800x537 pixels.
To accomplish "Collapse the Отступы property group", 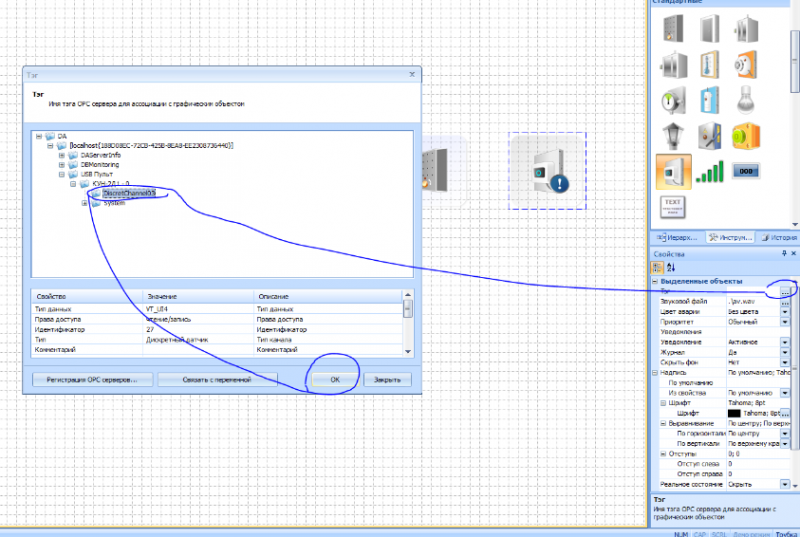I will pyautogui.click(x=663, y=454).
